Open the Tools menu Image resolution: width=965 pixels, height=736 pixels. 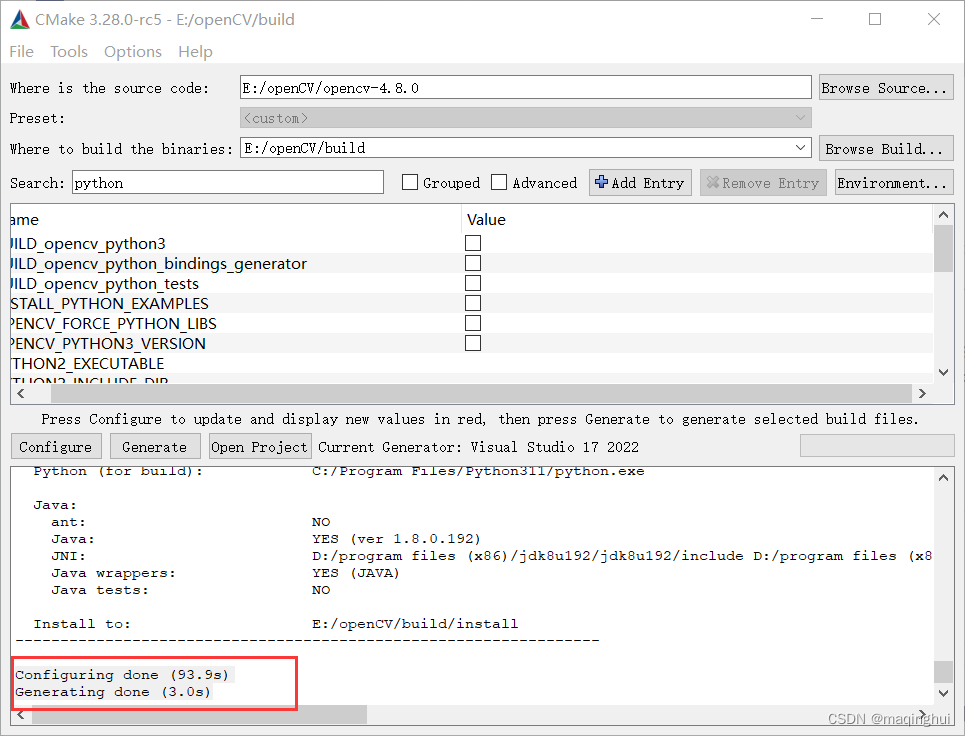[68, 51]
